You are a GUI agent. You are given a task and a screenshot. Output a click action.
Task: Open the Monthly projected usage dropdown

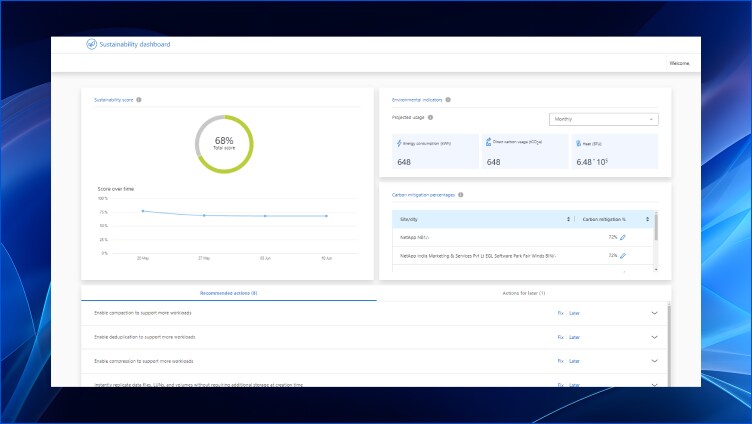tap(603, 119)
